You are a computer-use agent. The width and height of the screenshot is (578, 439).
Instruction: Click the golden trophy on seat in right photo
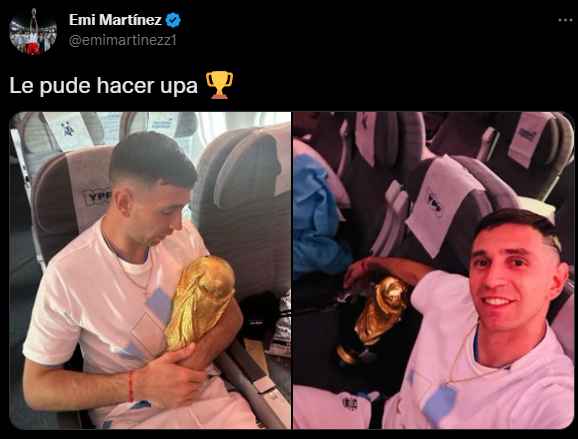click(374, 319)
